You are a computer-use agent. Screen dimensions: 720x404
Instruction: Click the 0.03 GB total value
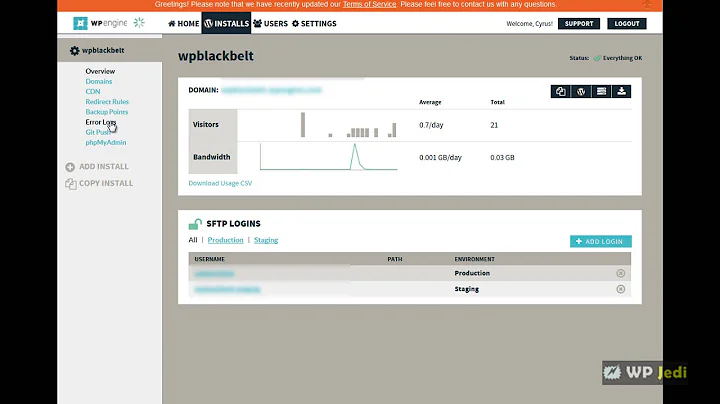(502, 157)
